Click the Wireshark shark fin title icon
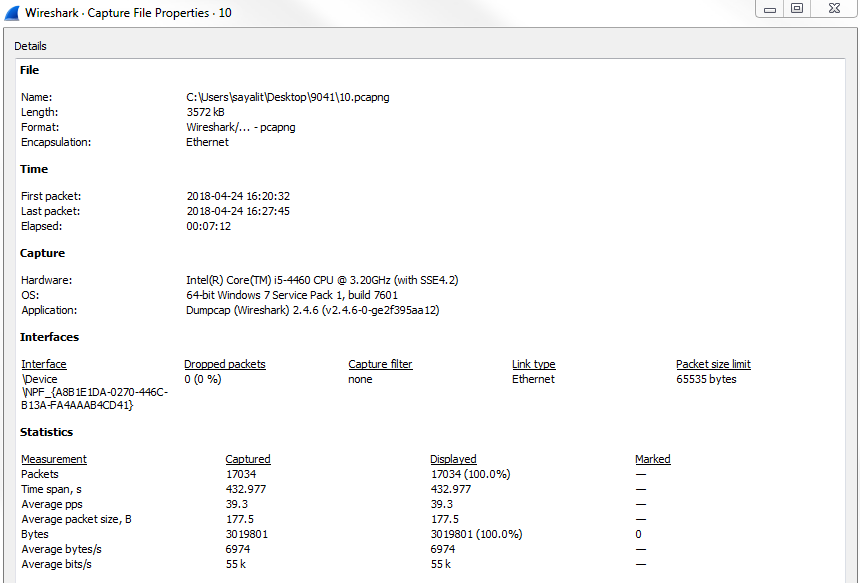This screenshot has width=860, height=583. pyautogui.click(x=12, y=13)
